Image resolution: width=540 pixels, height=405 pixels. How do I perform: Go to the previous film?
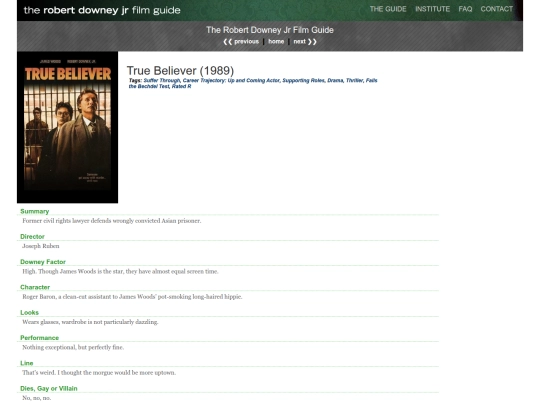(x=241, y=42)
